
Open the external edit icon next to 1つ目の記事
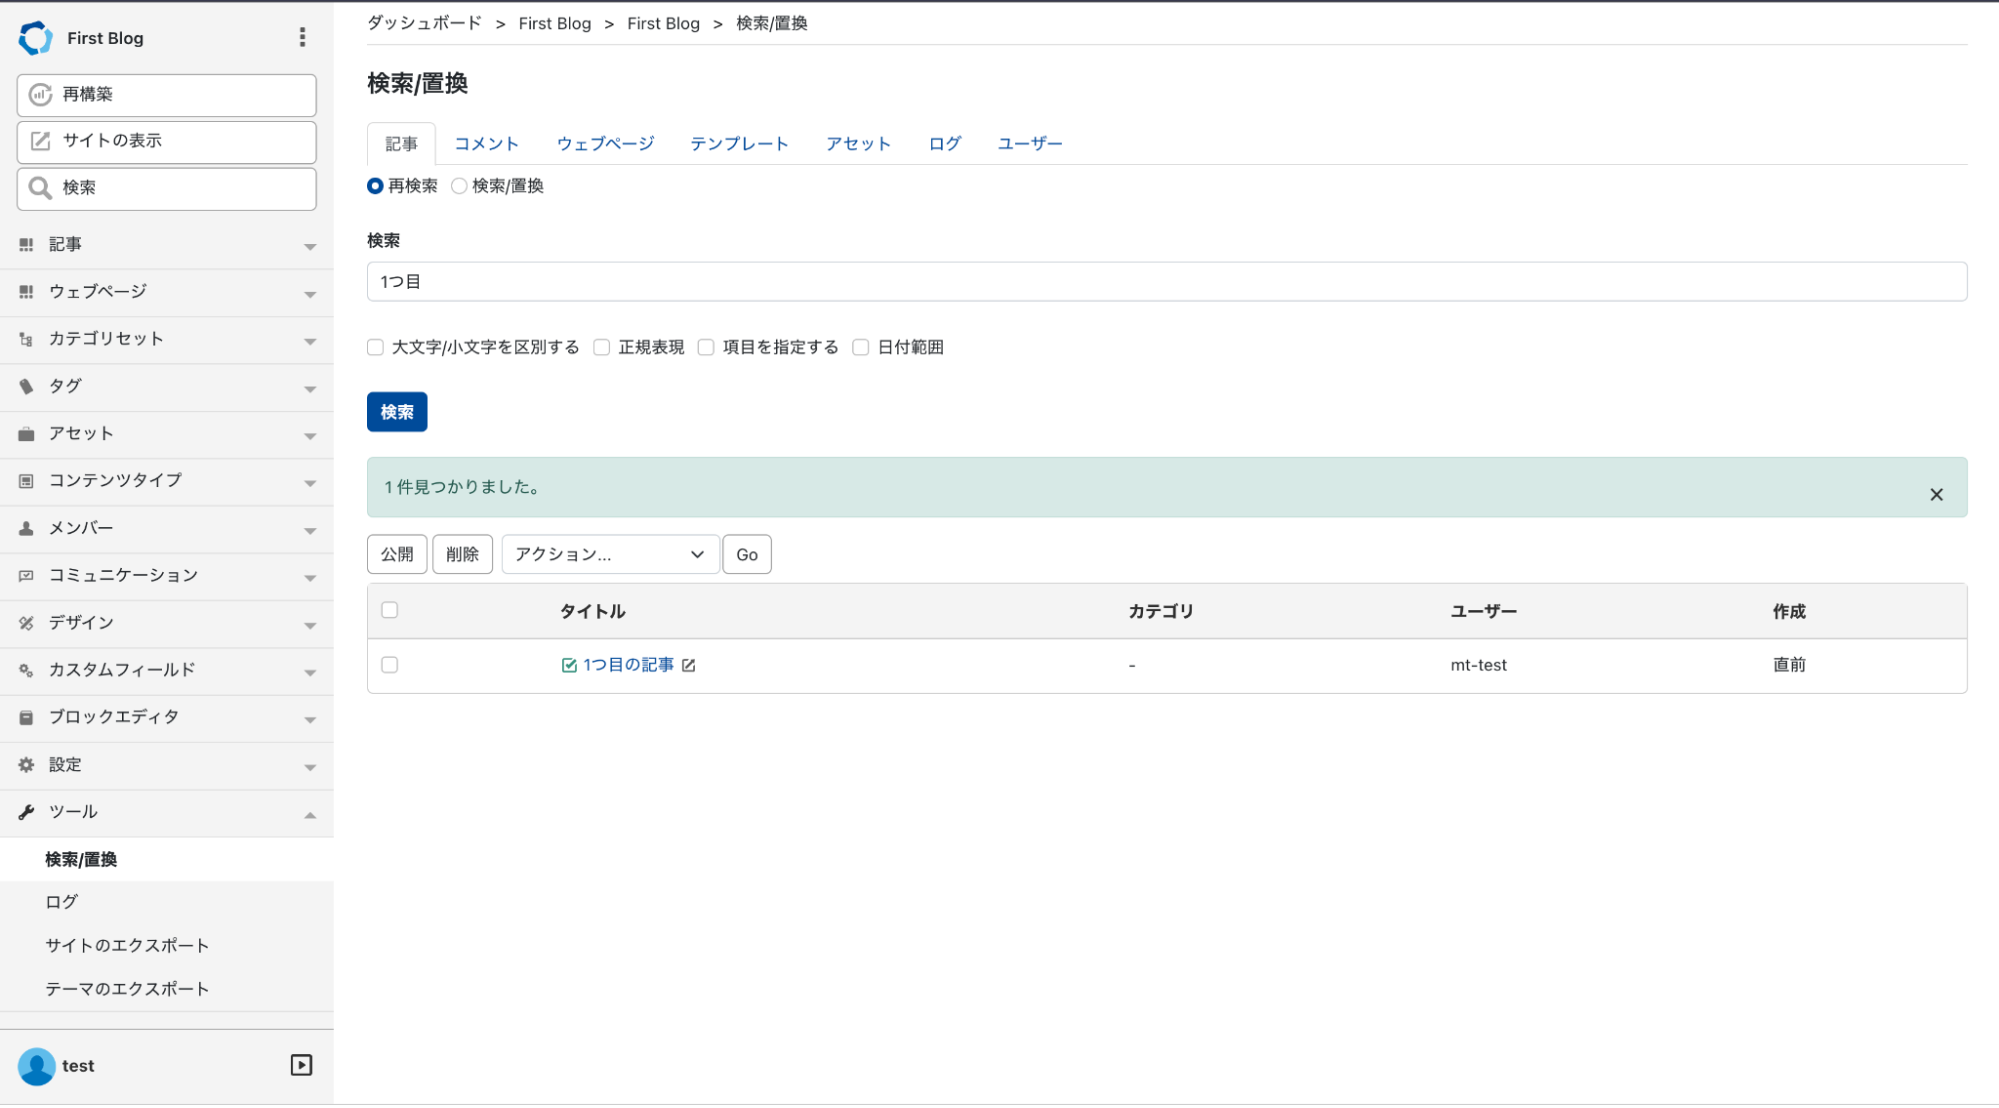coord(689,665)
